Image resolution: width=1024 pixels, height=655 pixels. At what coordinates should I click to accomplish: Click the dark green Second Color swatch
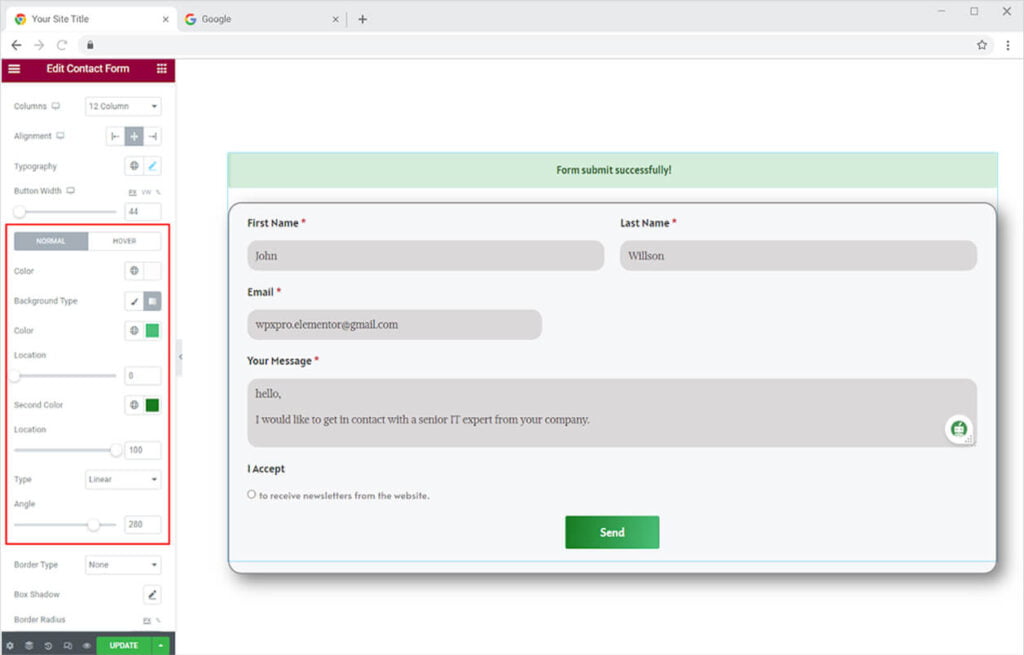click(x=152, y=405)
